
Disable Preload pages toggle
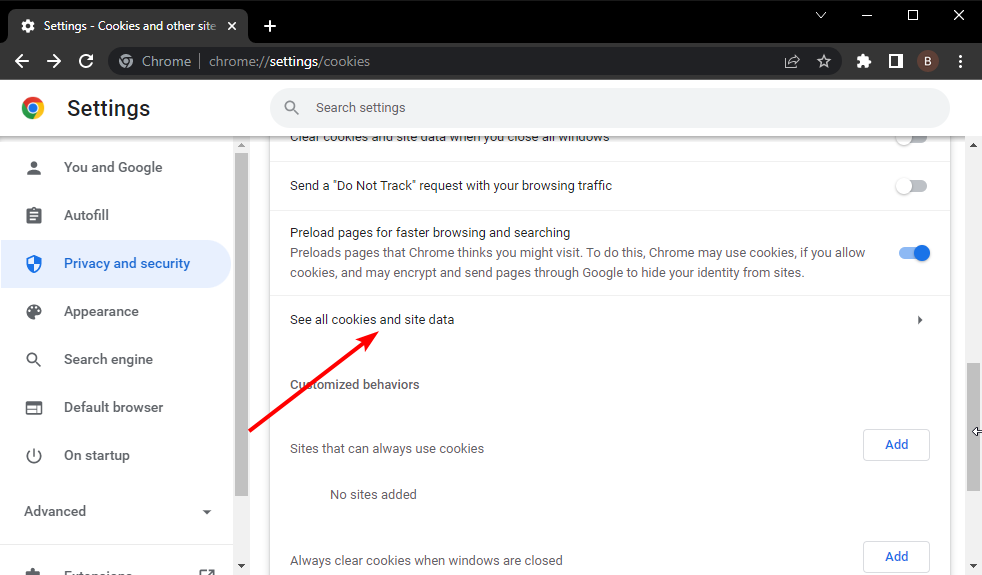(x=914, y=253)
